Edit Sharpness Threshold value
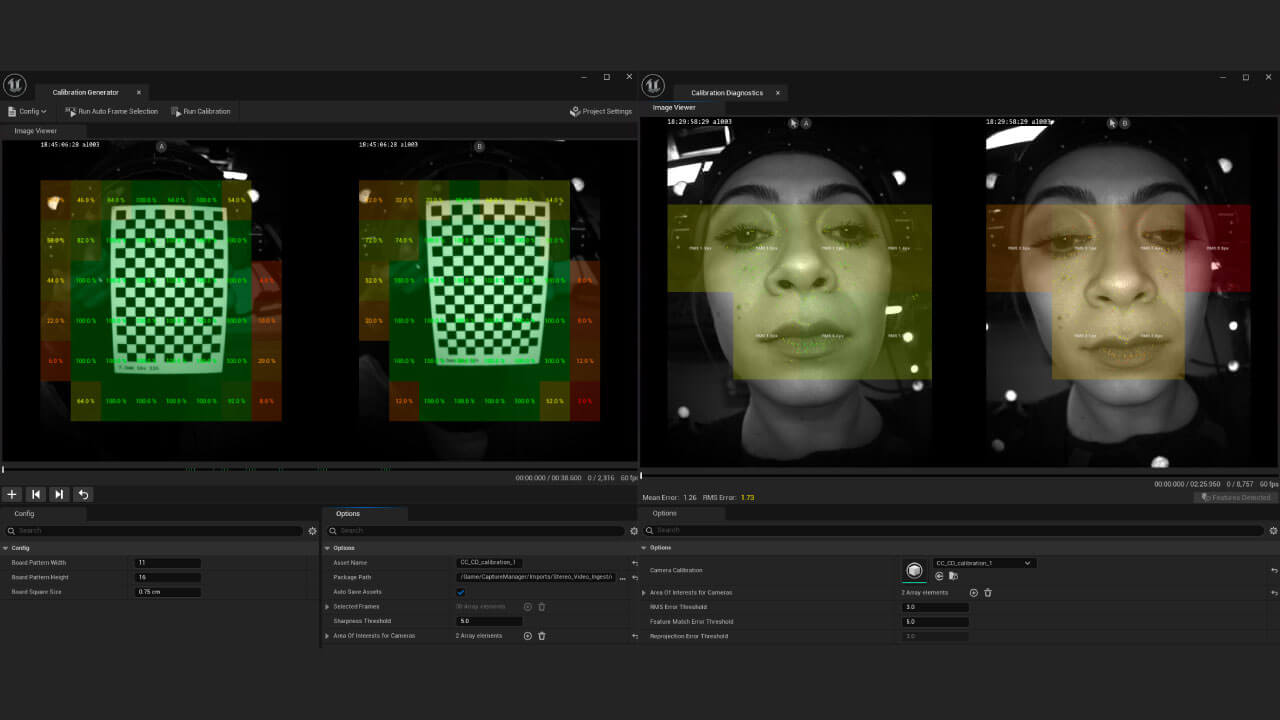Image resolution: width=1280 pixels, height=720 pixels. (490, 621)
